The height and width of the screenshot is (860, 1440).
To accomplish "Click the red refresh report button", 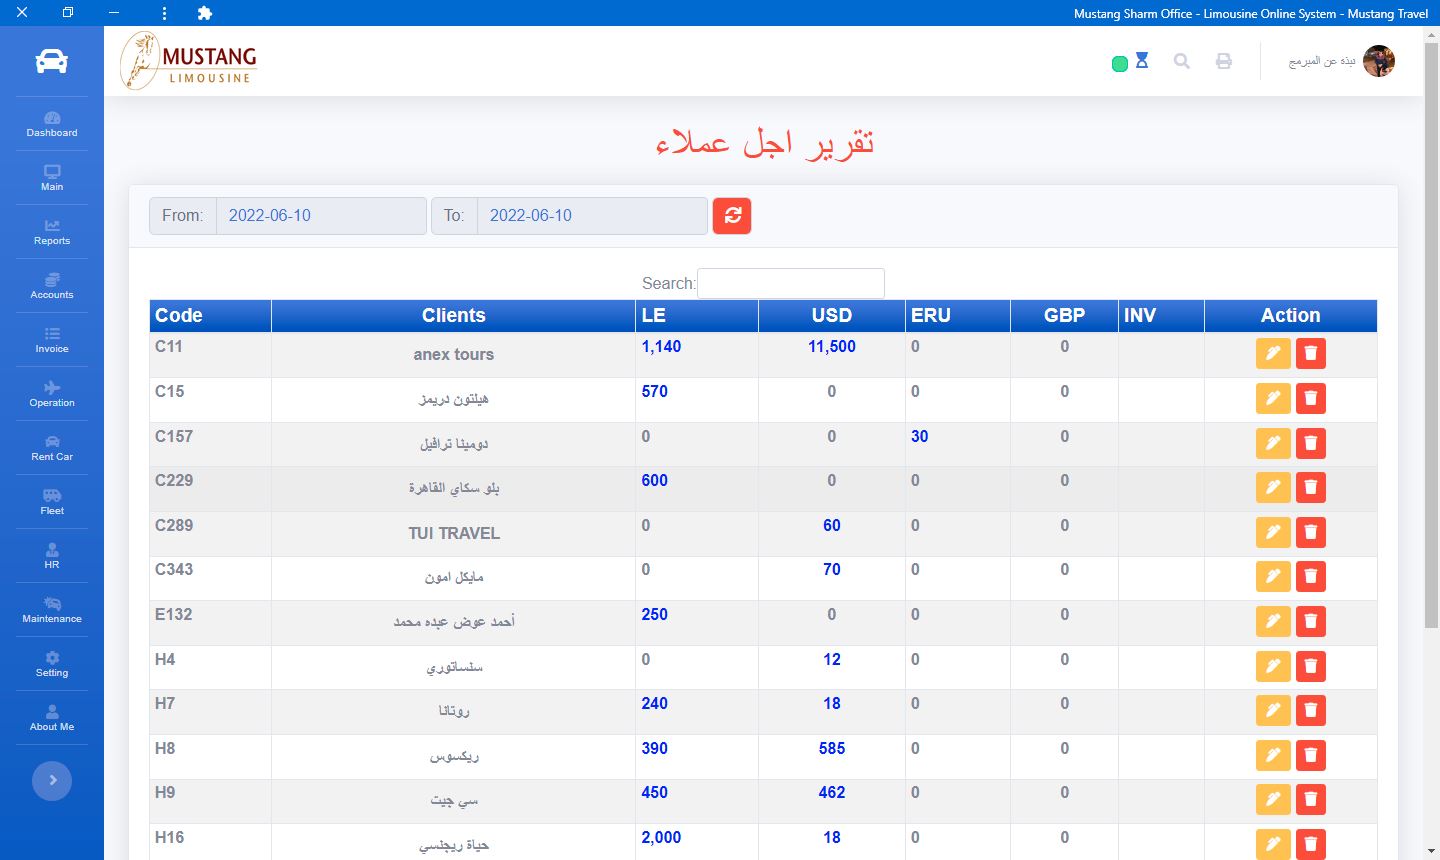I will (x=732, y=216).
